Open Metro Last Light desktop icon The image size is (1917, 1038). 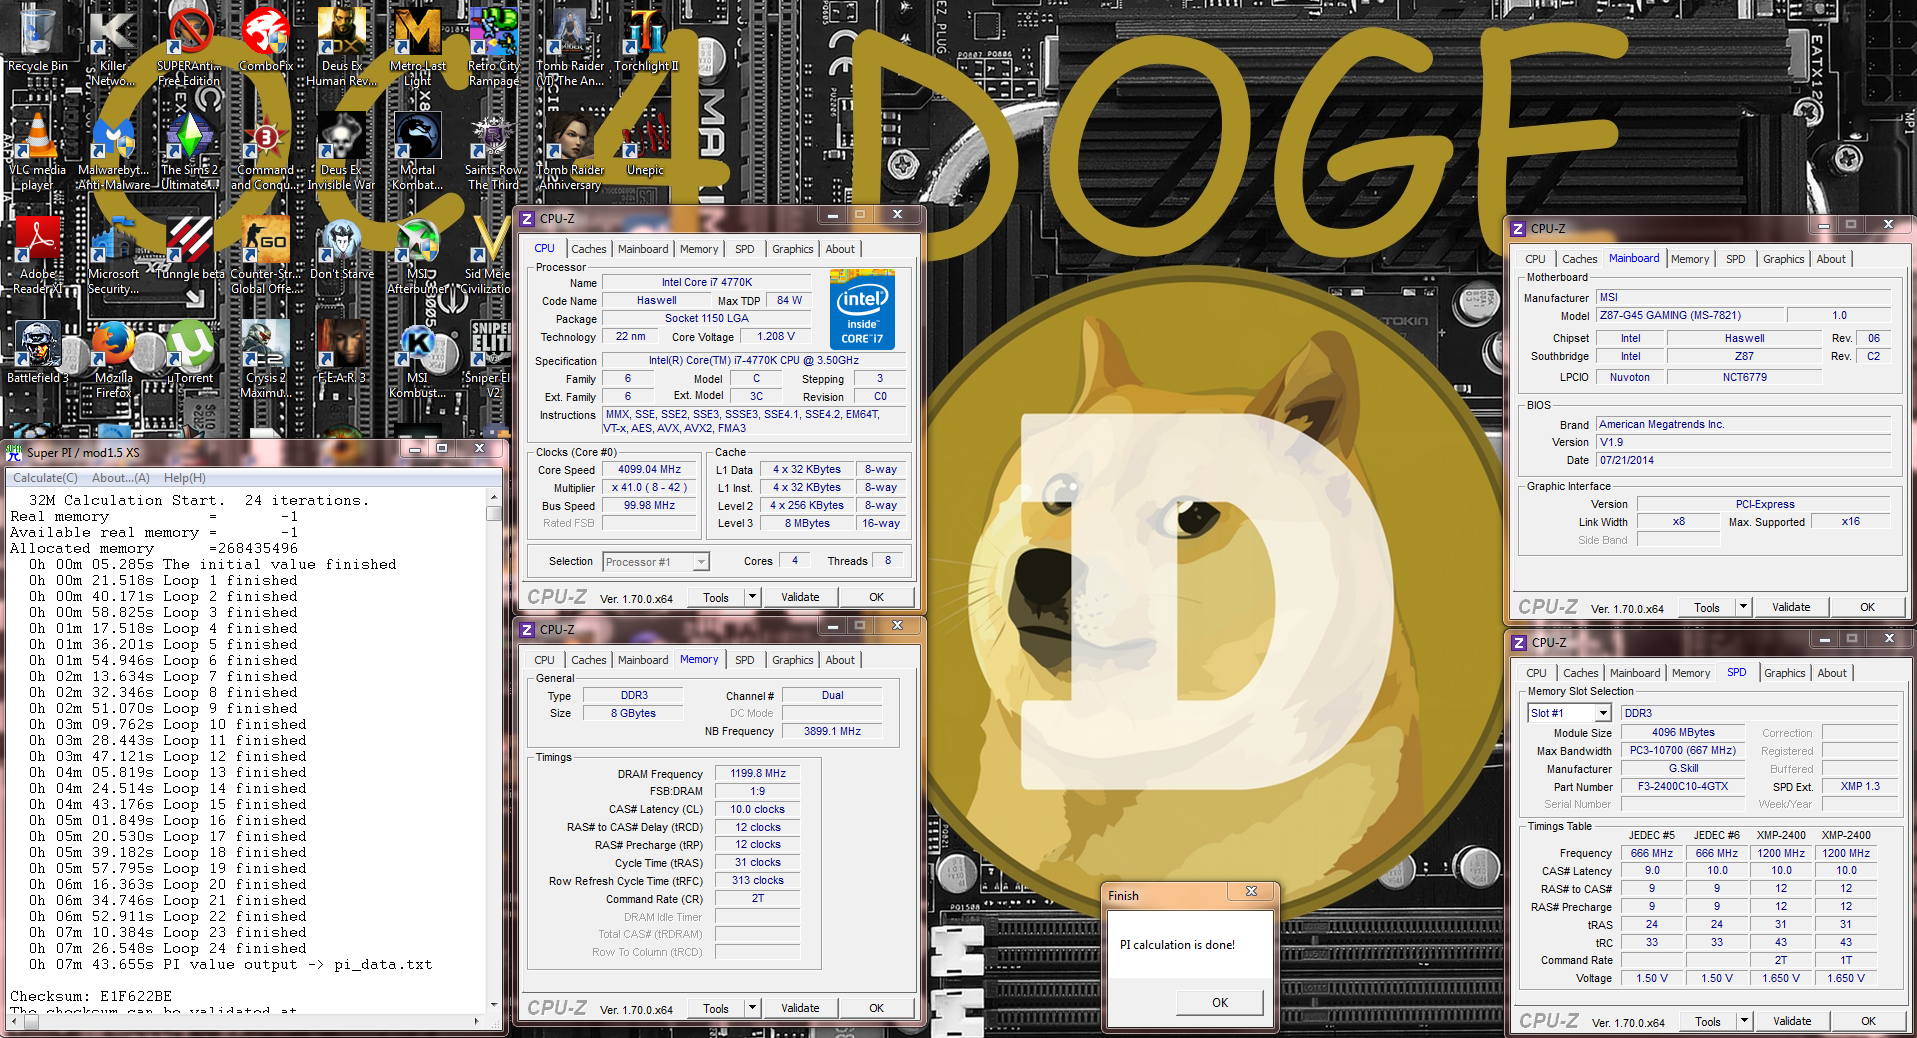(x=418, y=46)
